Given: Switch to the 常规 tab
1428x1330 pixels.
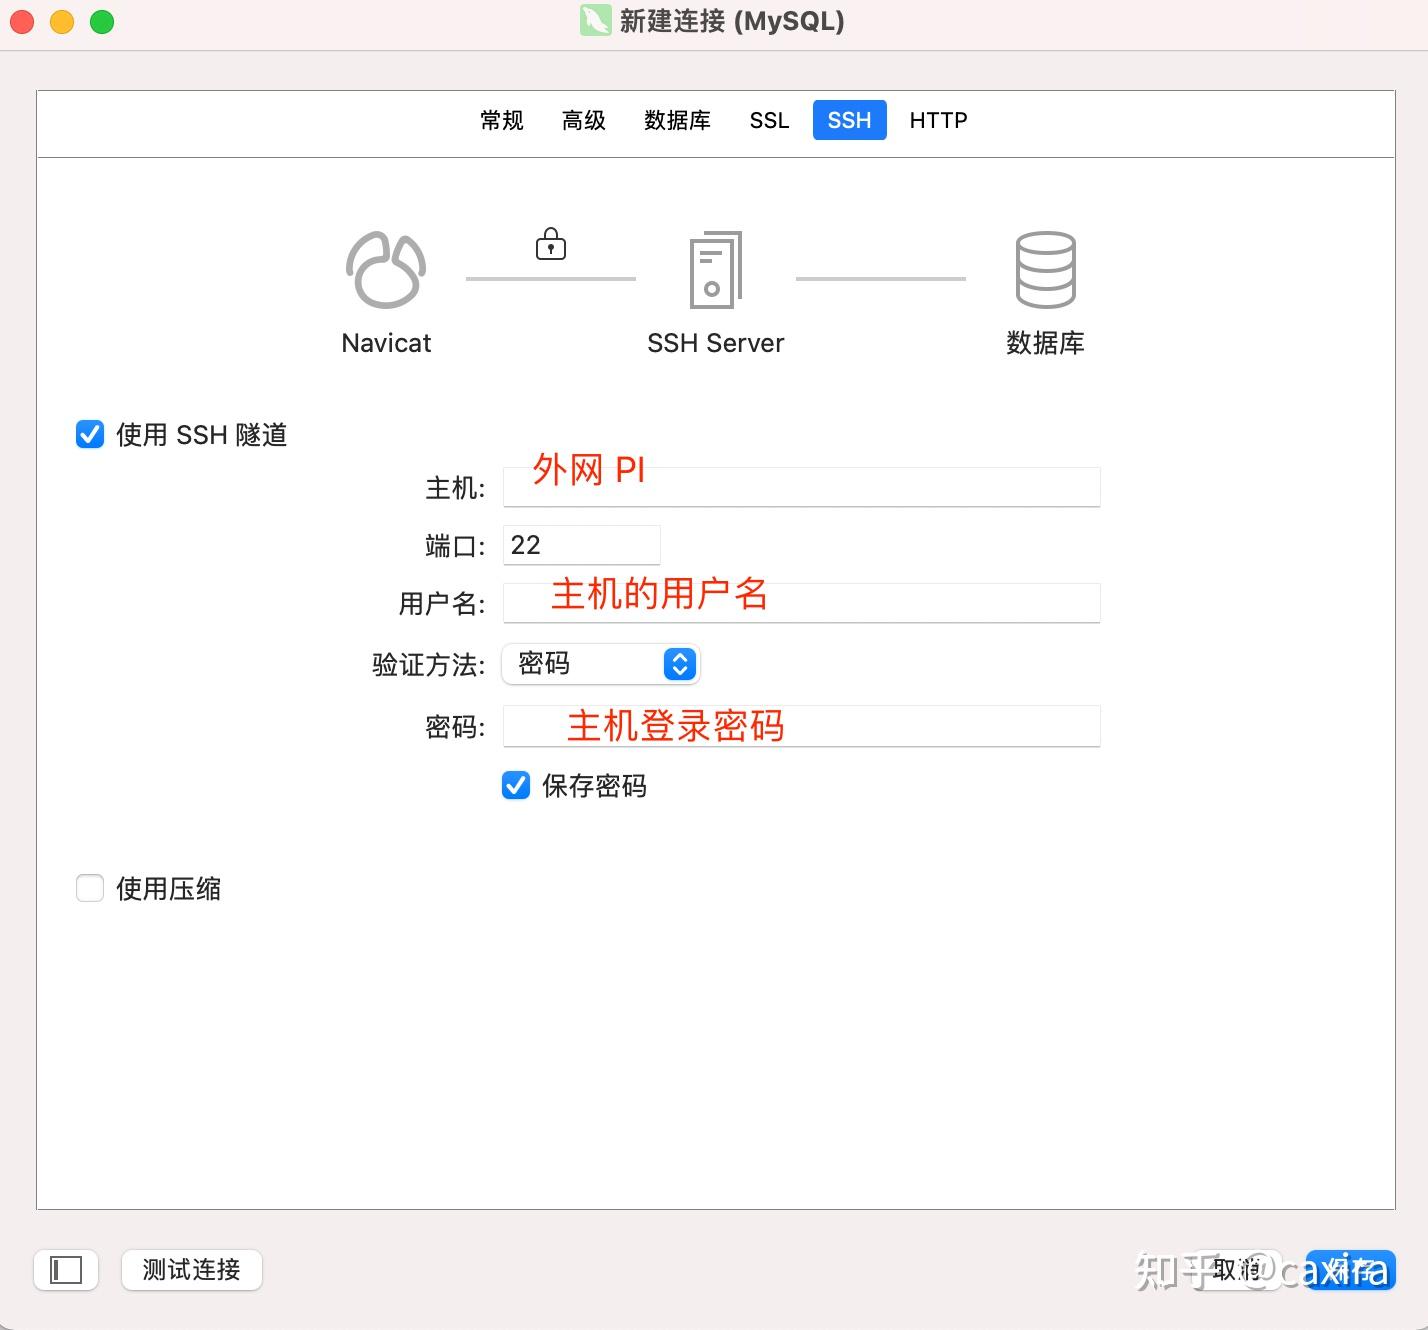Looking at the screenshot, I should [x=501, y=120].
